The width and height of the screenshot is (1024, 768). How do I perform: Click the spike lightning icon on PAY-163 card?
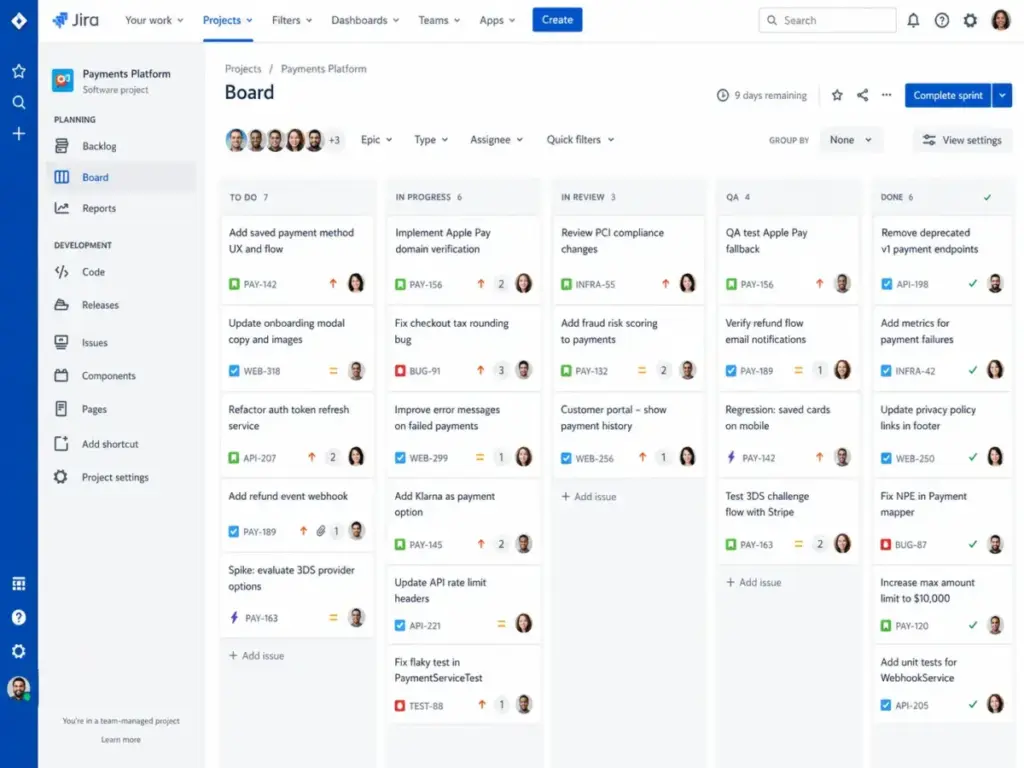(x=234, y=618)
